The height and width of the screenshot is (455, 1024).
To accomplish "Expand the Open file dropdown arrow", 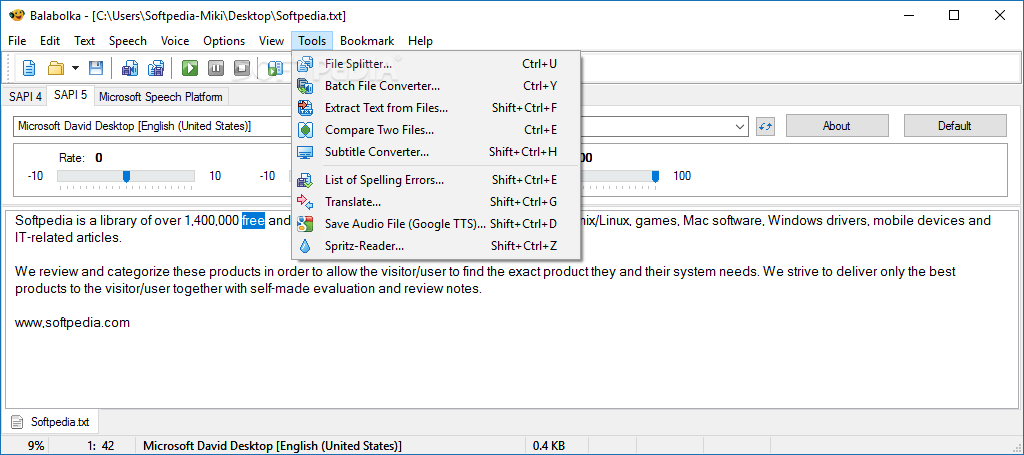I will [75, 67].
